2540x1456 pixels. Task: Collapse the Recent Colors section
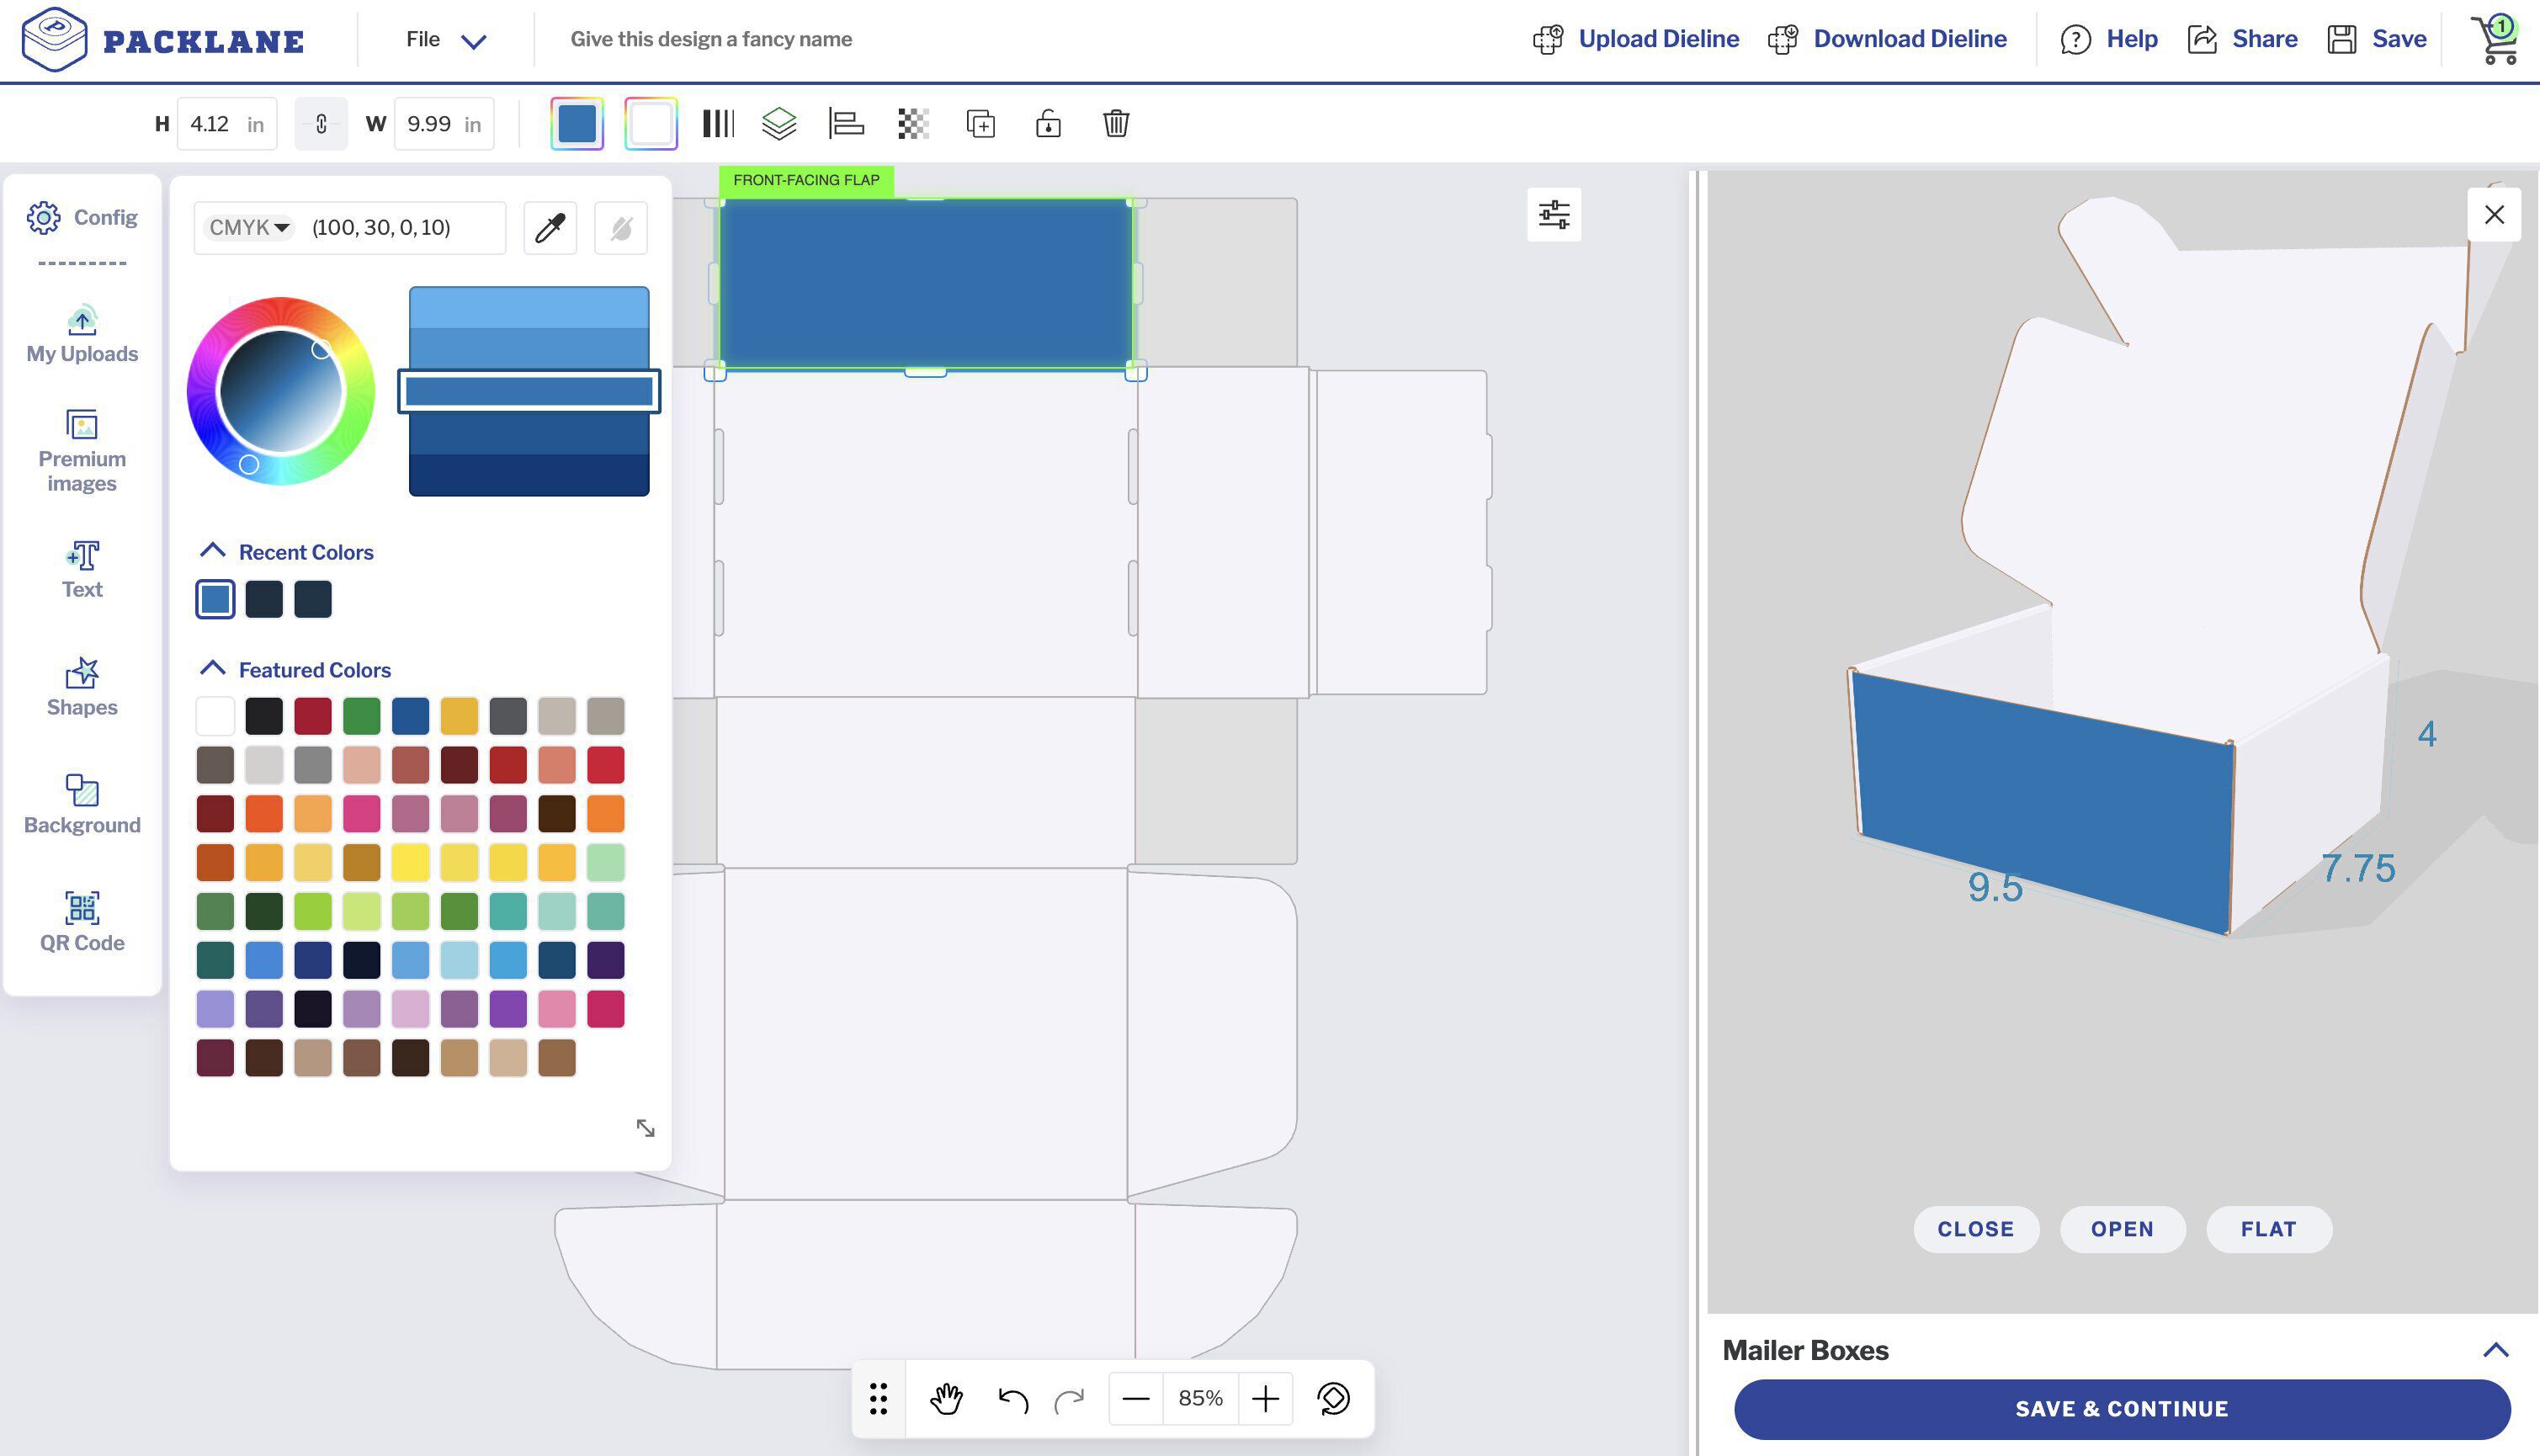click(x=212, y=551)
